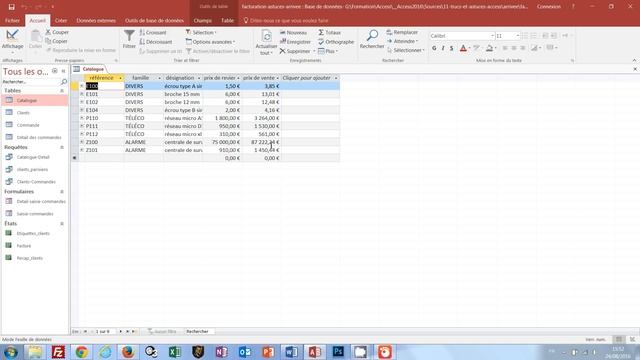This screenshot has width=640, height=360.
Task: Click the navigation pane search magnifier
Action: point(64,82)
